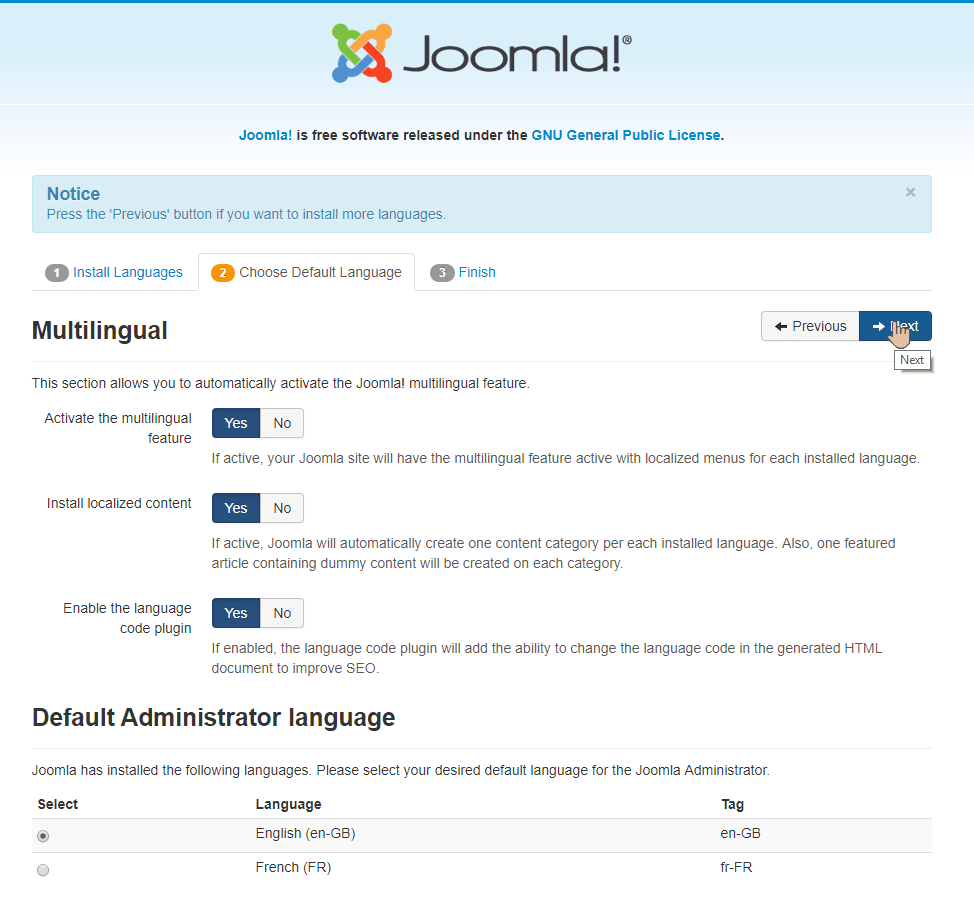
Task: Enable the language code plugin with Yes
Action: coord(236,613)
